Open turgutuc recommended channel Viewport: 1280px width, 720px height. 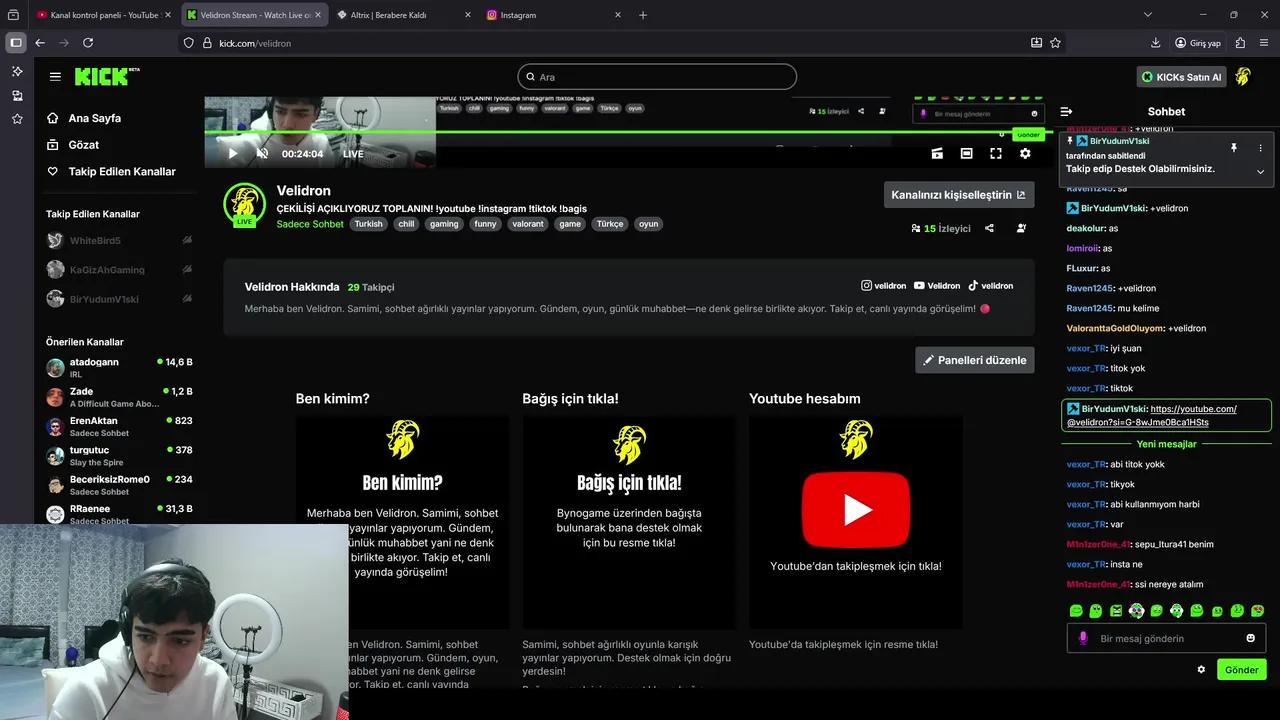(x=119, y=455)
